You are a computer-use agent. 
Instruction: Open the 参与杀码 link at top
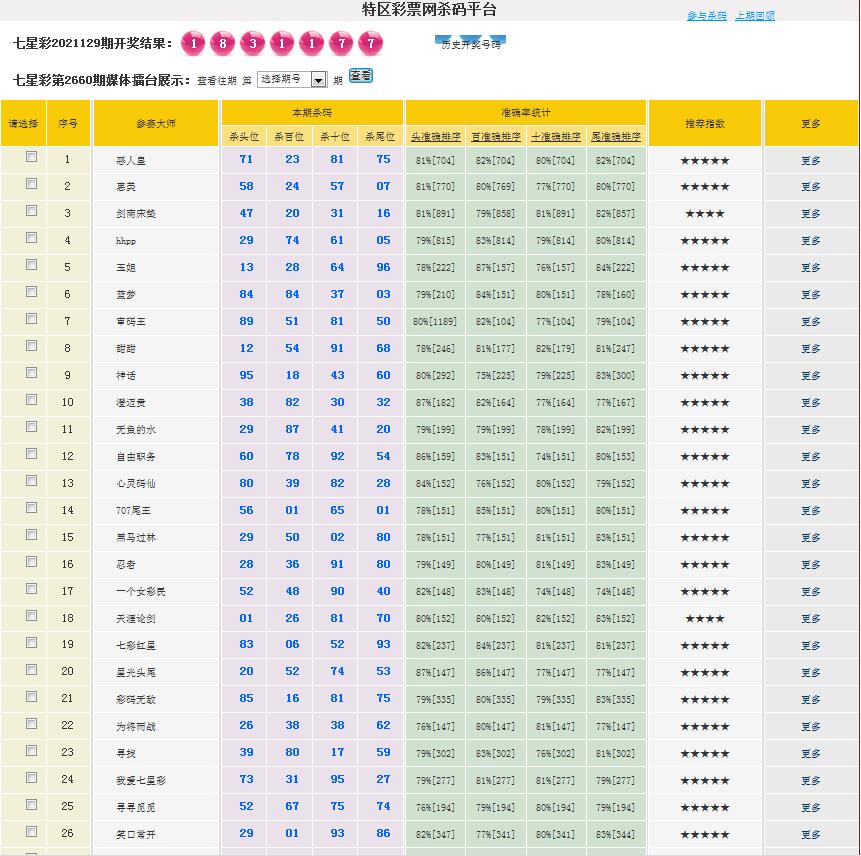(707, 16)
